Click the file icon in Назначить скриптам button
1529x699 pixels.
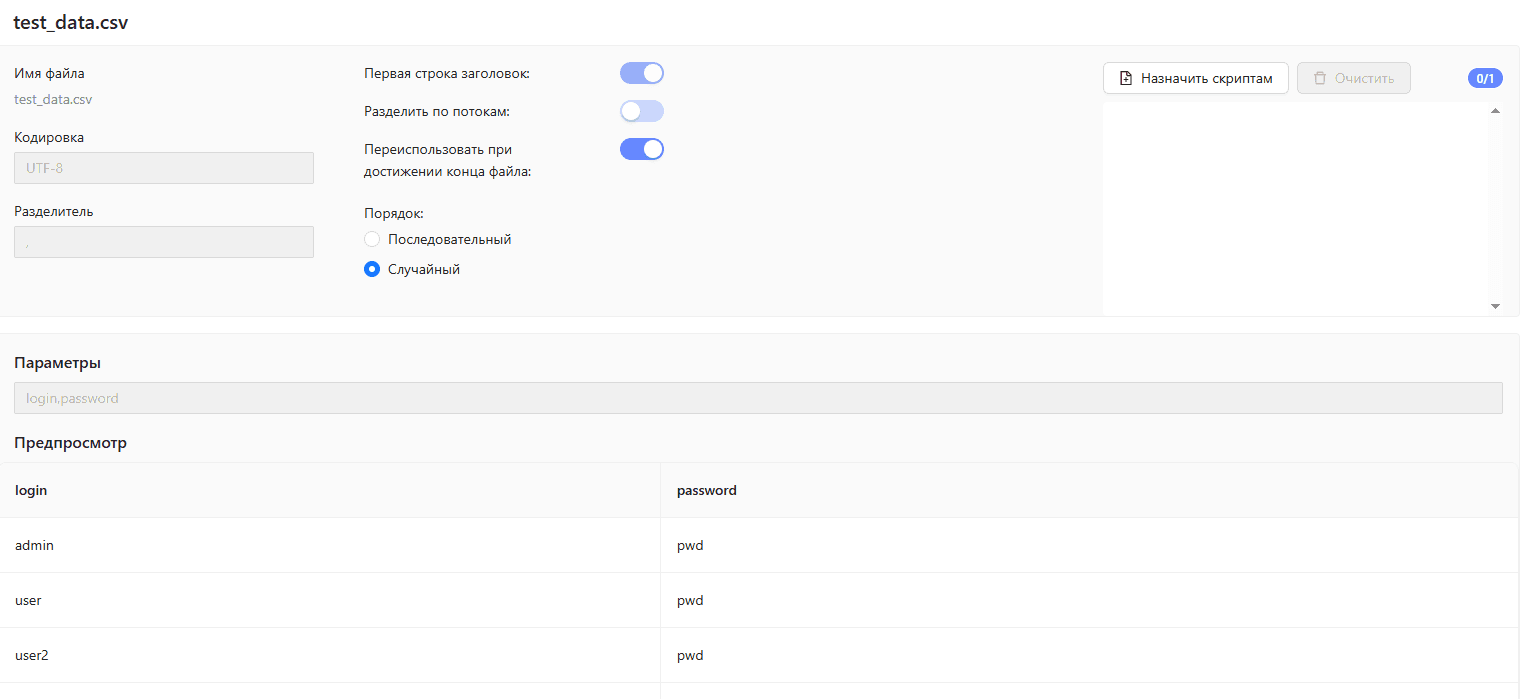click(x=1126, y=78)
